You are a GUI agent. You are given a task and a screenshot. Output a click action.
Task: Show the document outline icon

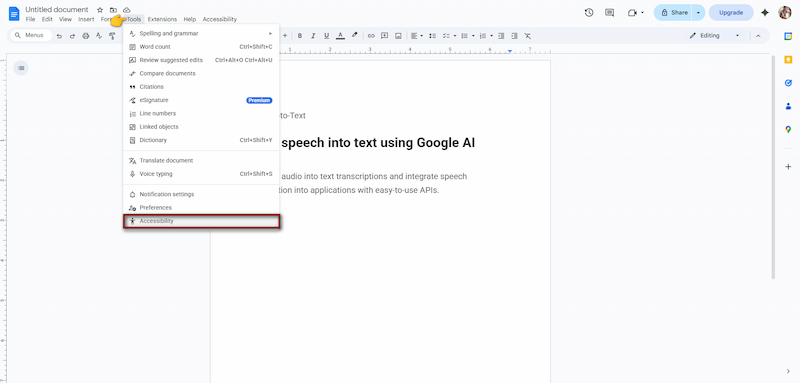(x=21, y=68)
